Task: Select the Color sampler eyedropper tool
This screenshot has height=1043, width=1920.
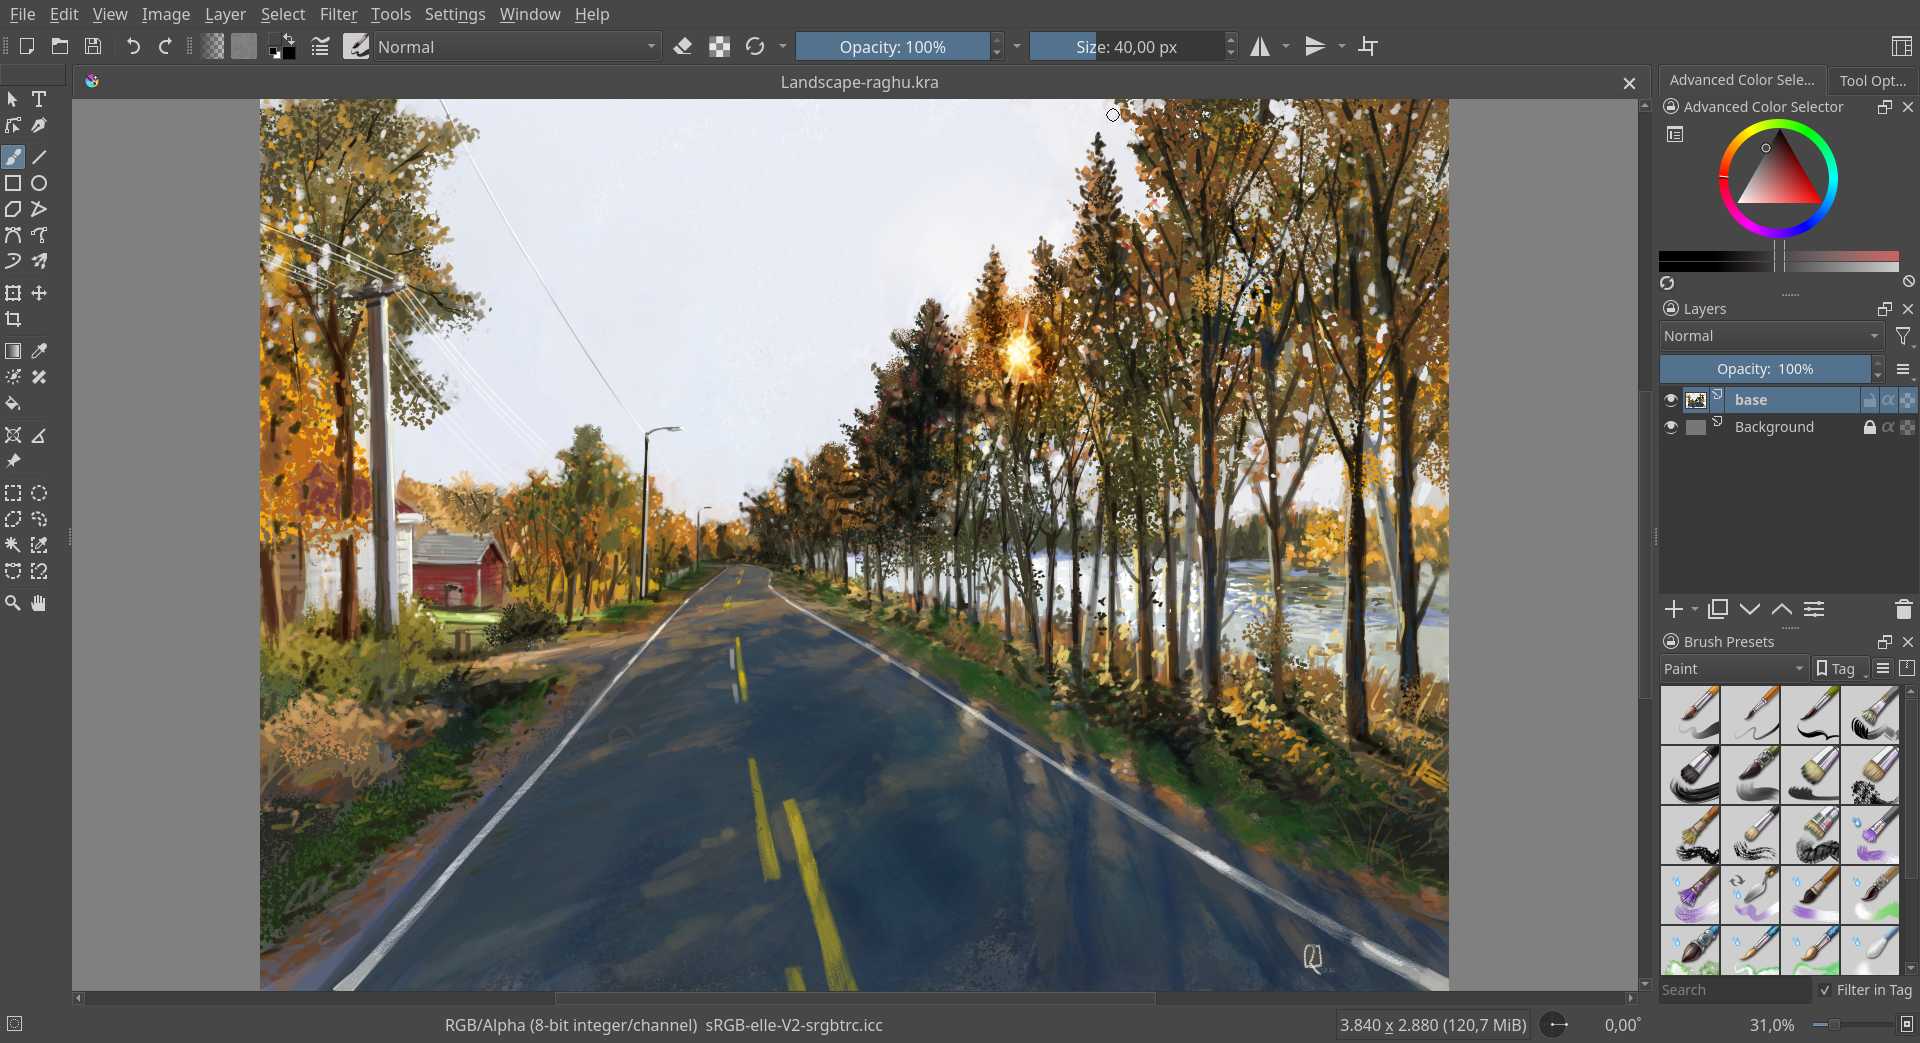Action: [x=39, y=351]
